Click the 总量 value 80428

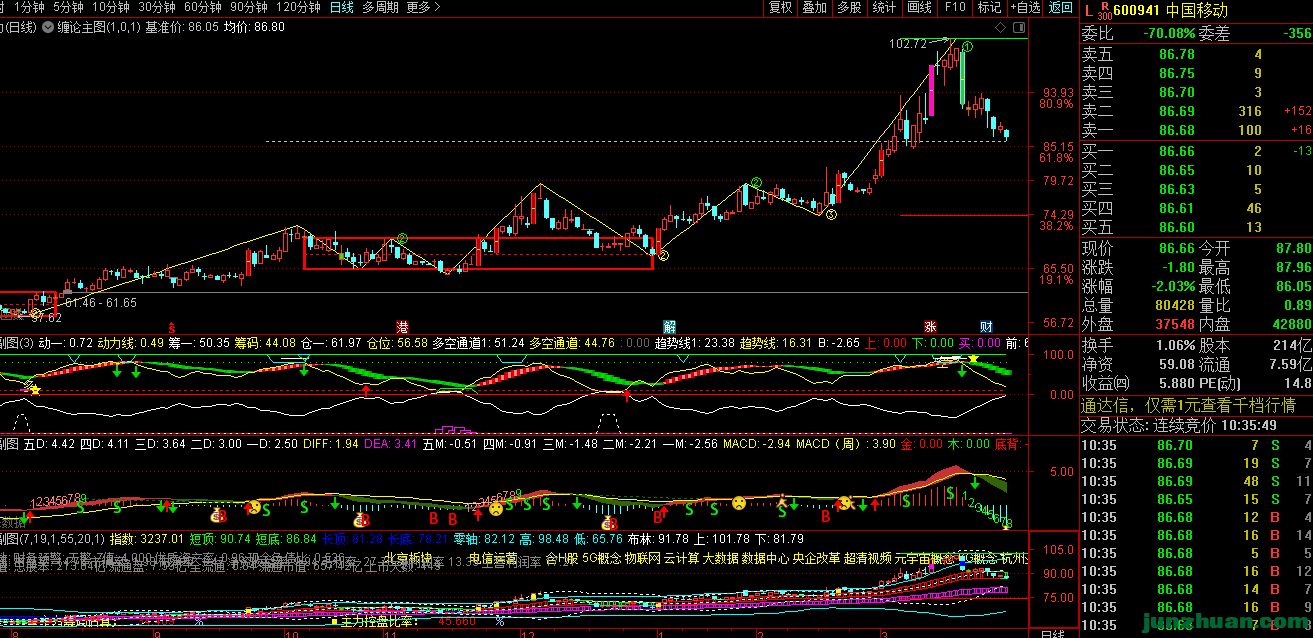pyautogui.click(x=1174, y=305)
